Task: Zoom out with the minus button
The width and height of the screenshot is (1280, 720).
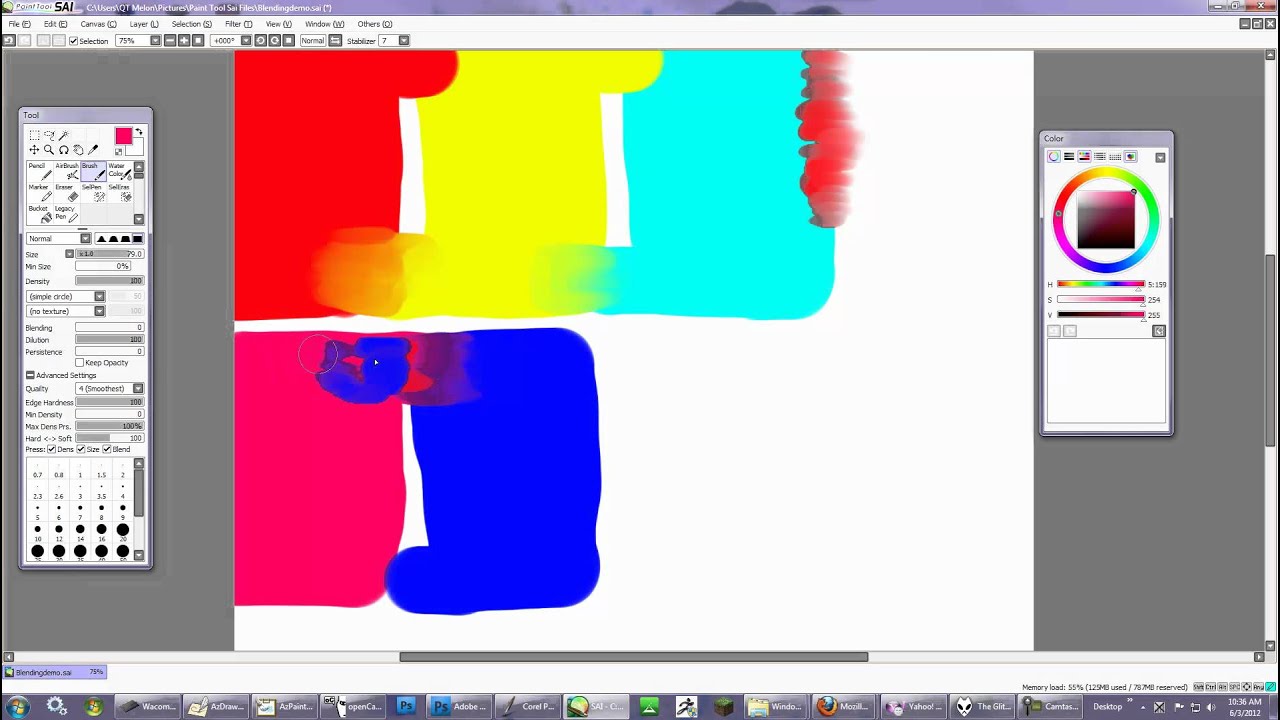Action: (x=170, y=41)
